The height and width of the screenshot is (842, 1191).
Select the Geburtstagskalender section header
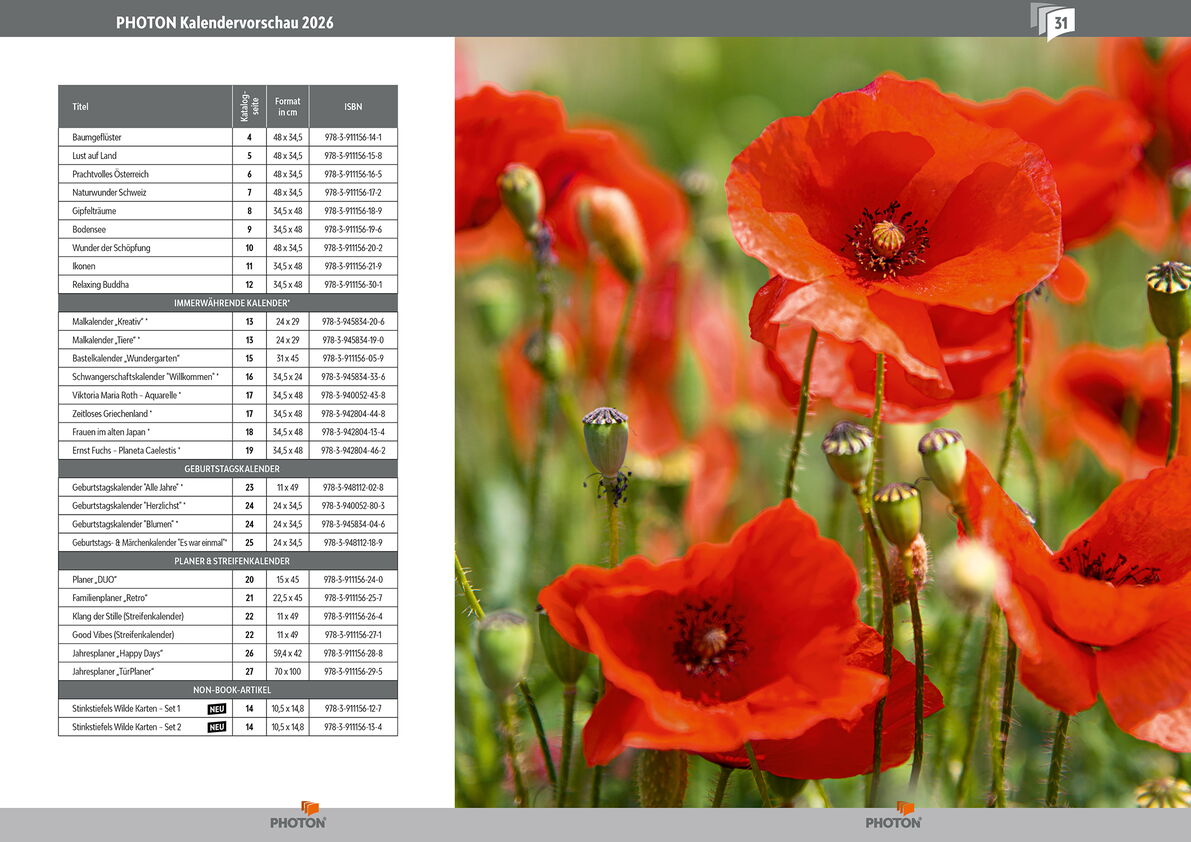[228, 468]
